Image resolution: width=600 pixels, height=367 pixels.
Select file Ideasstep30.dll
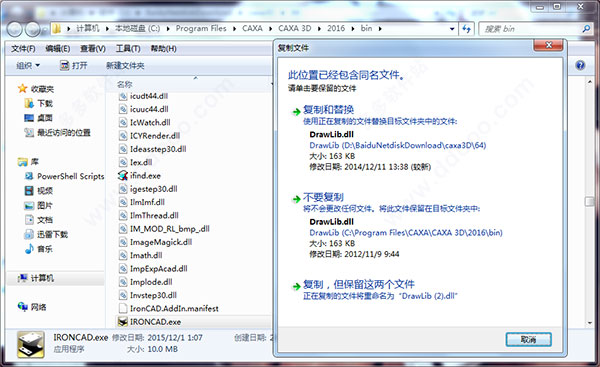tap(158, 149)
